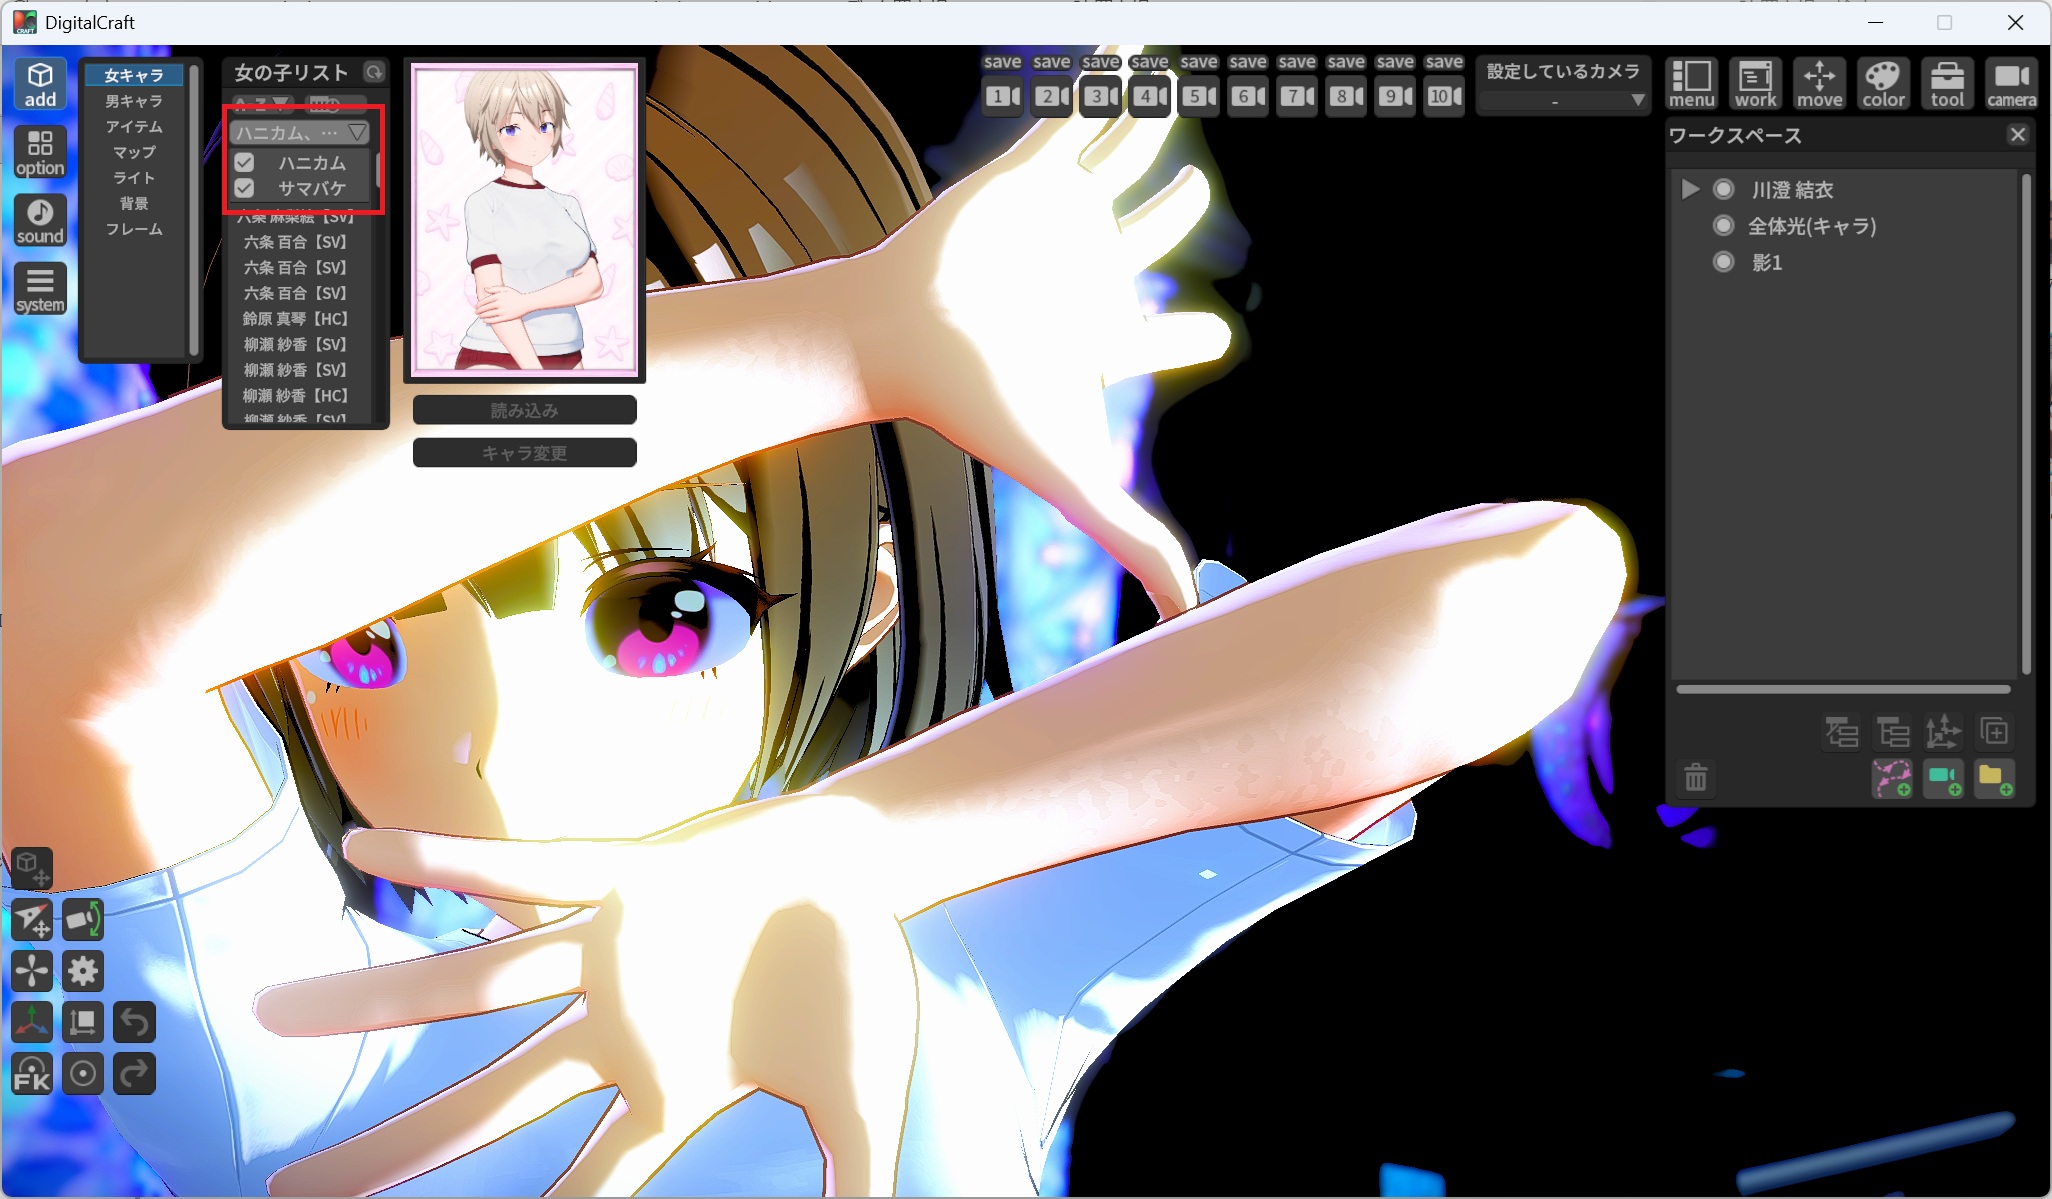
Task: Select the アイテム category
Action: click(x=134, y=127)
